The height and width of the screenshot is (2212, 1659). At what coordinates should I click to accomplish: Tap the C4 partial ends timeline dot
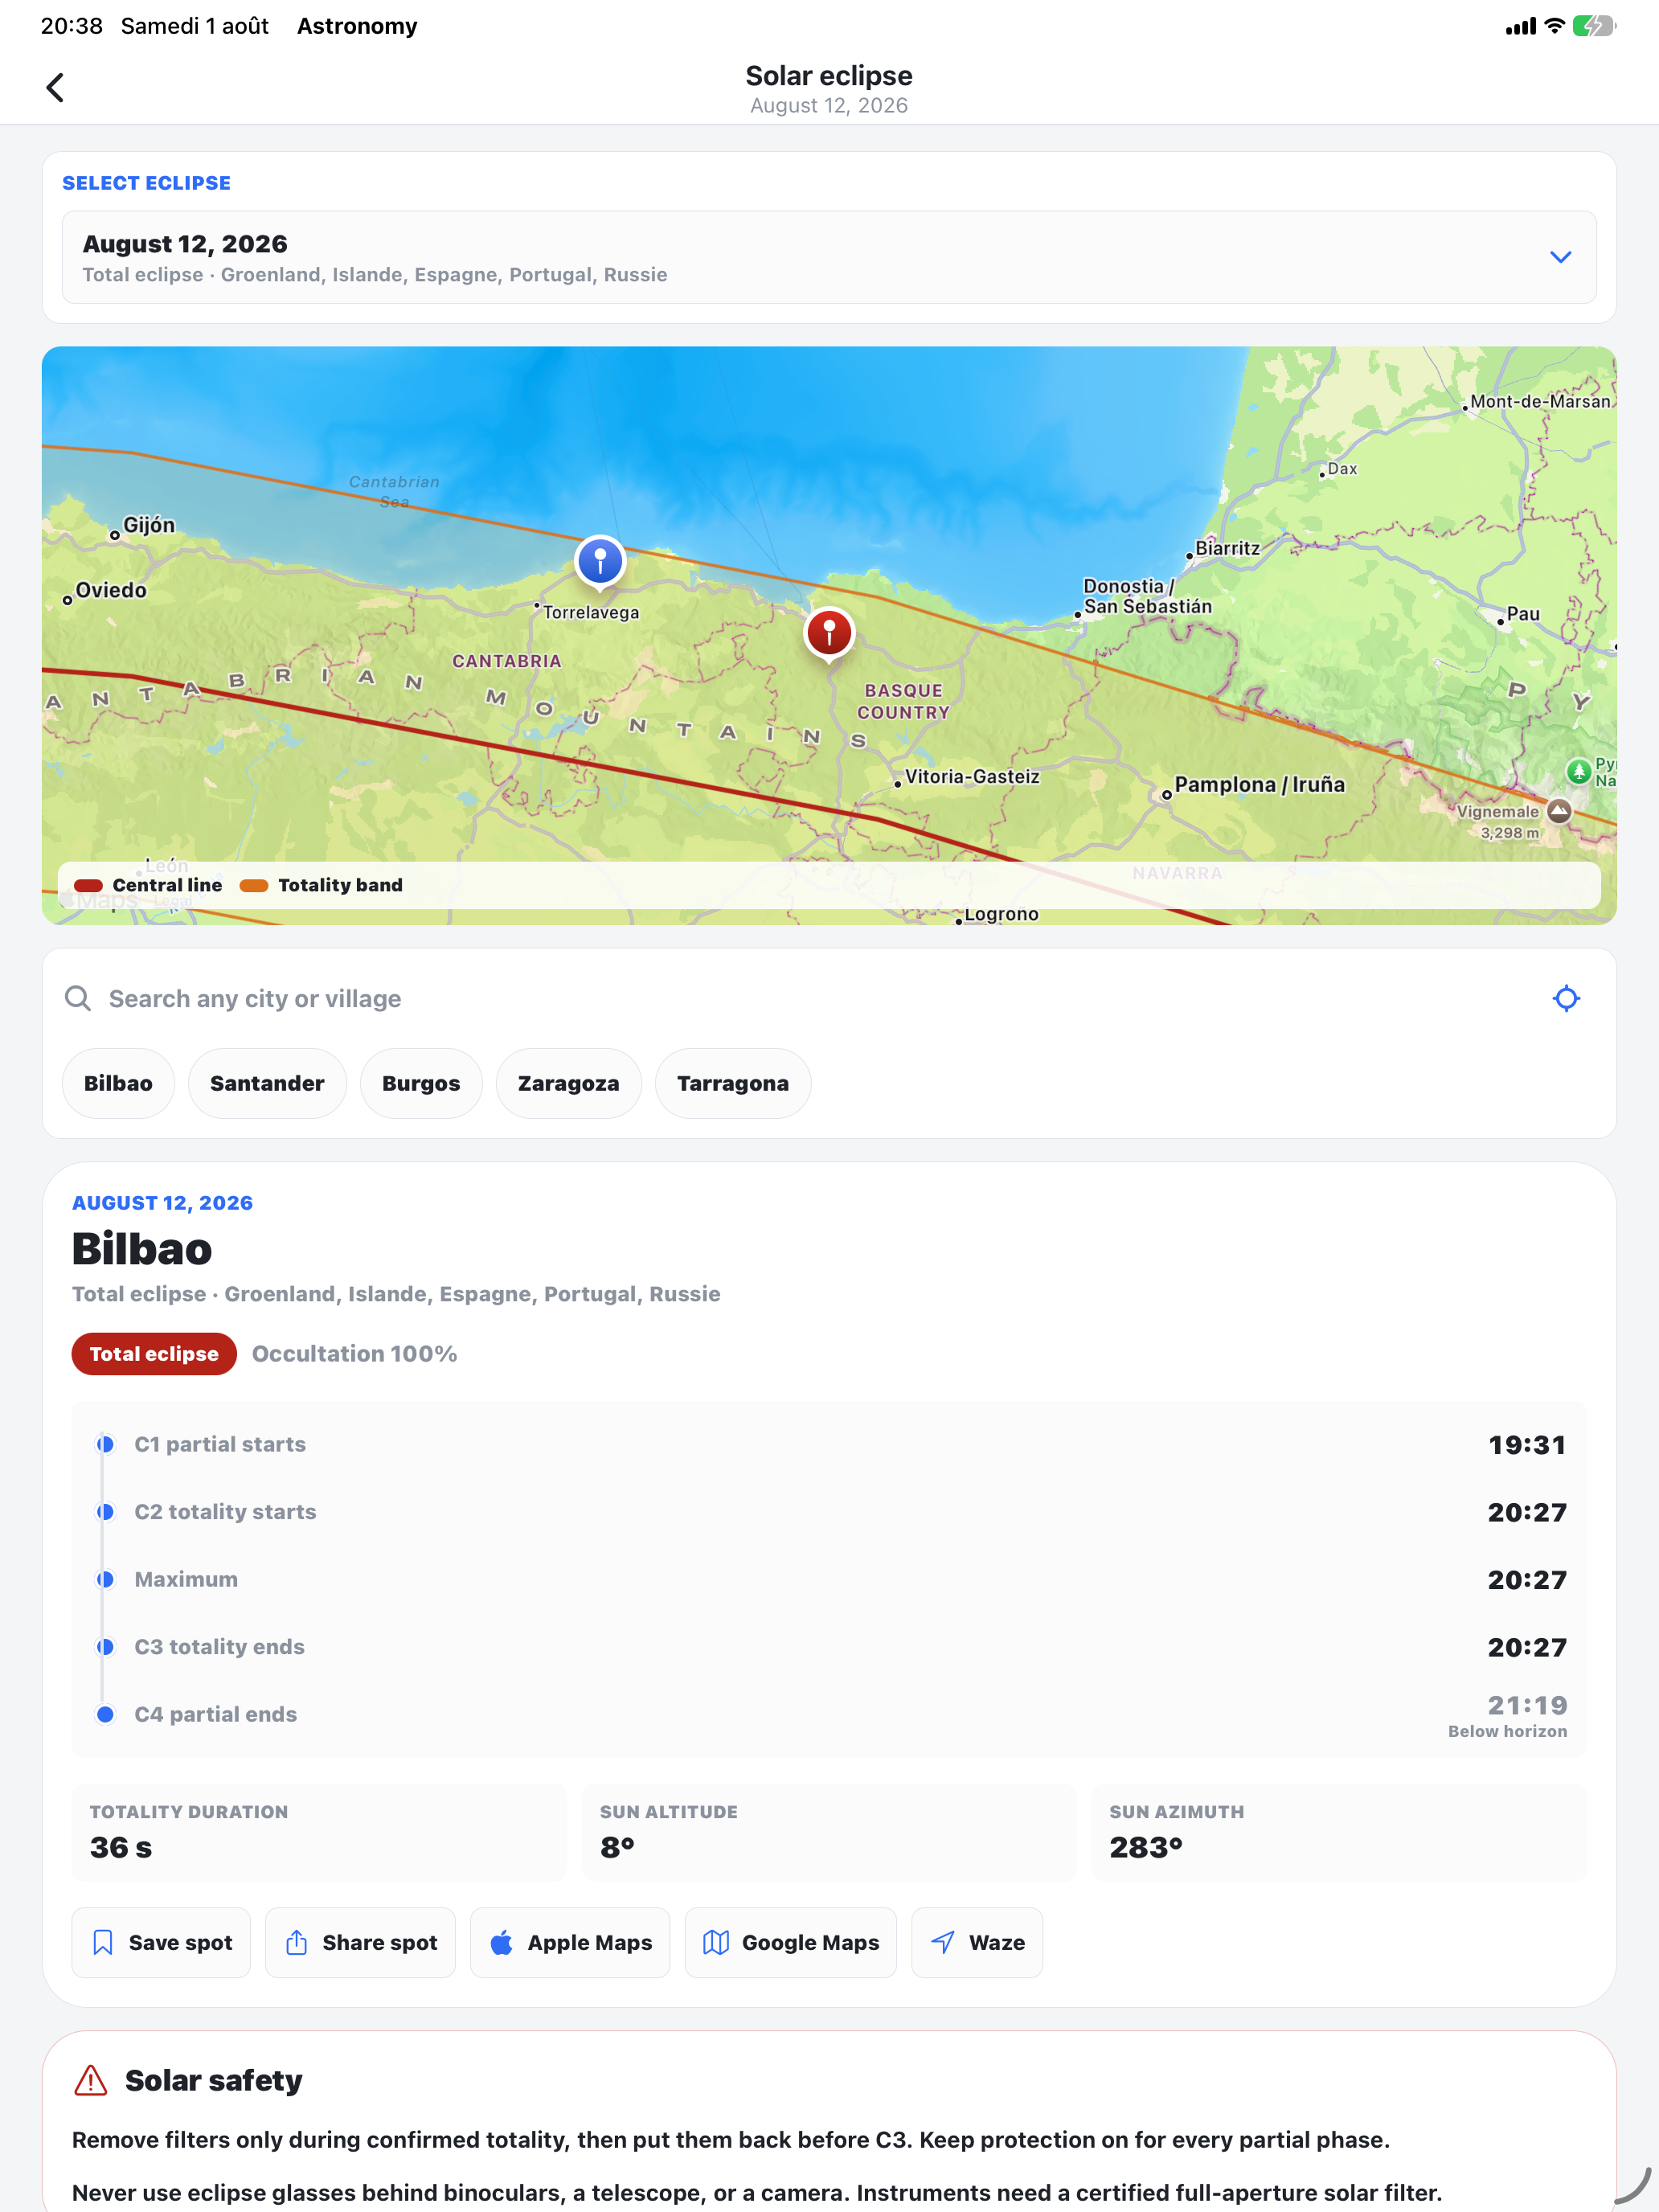click(105, 1714)
